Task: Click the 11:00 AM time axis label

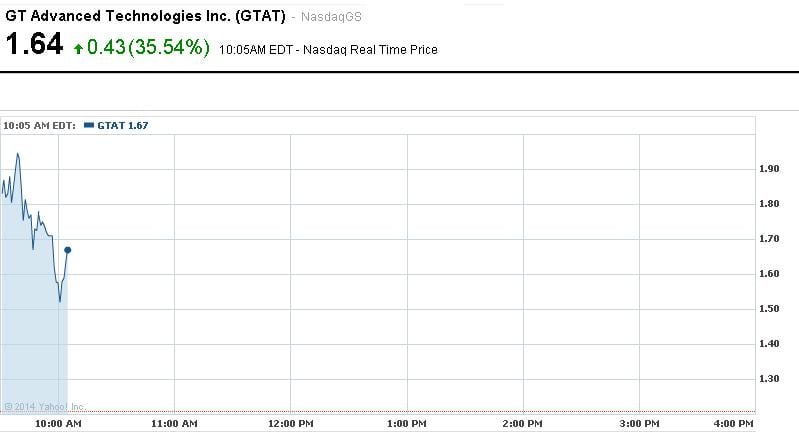Action: click(x=175, y=424)
